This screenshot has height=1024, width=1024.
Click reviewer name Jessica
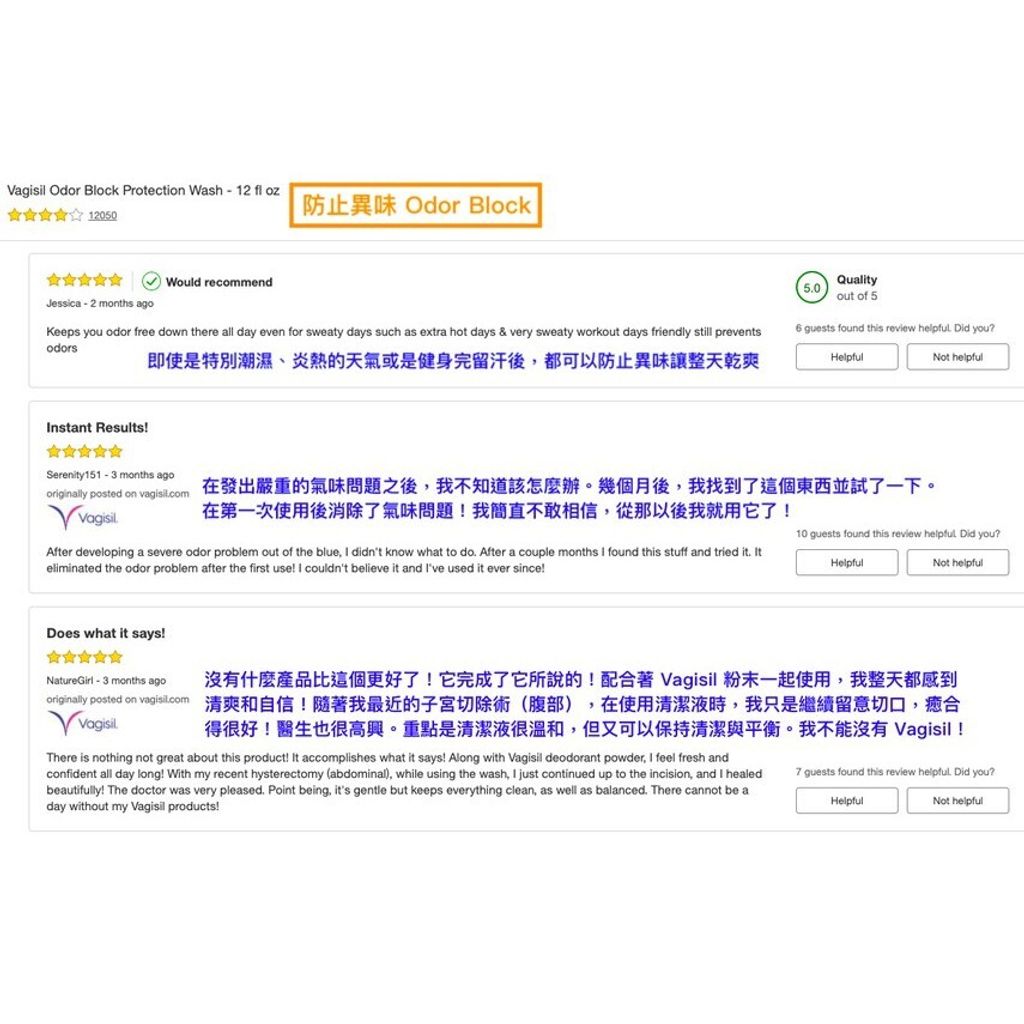point(62,303)
